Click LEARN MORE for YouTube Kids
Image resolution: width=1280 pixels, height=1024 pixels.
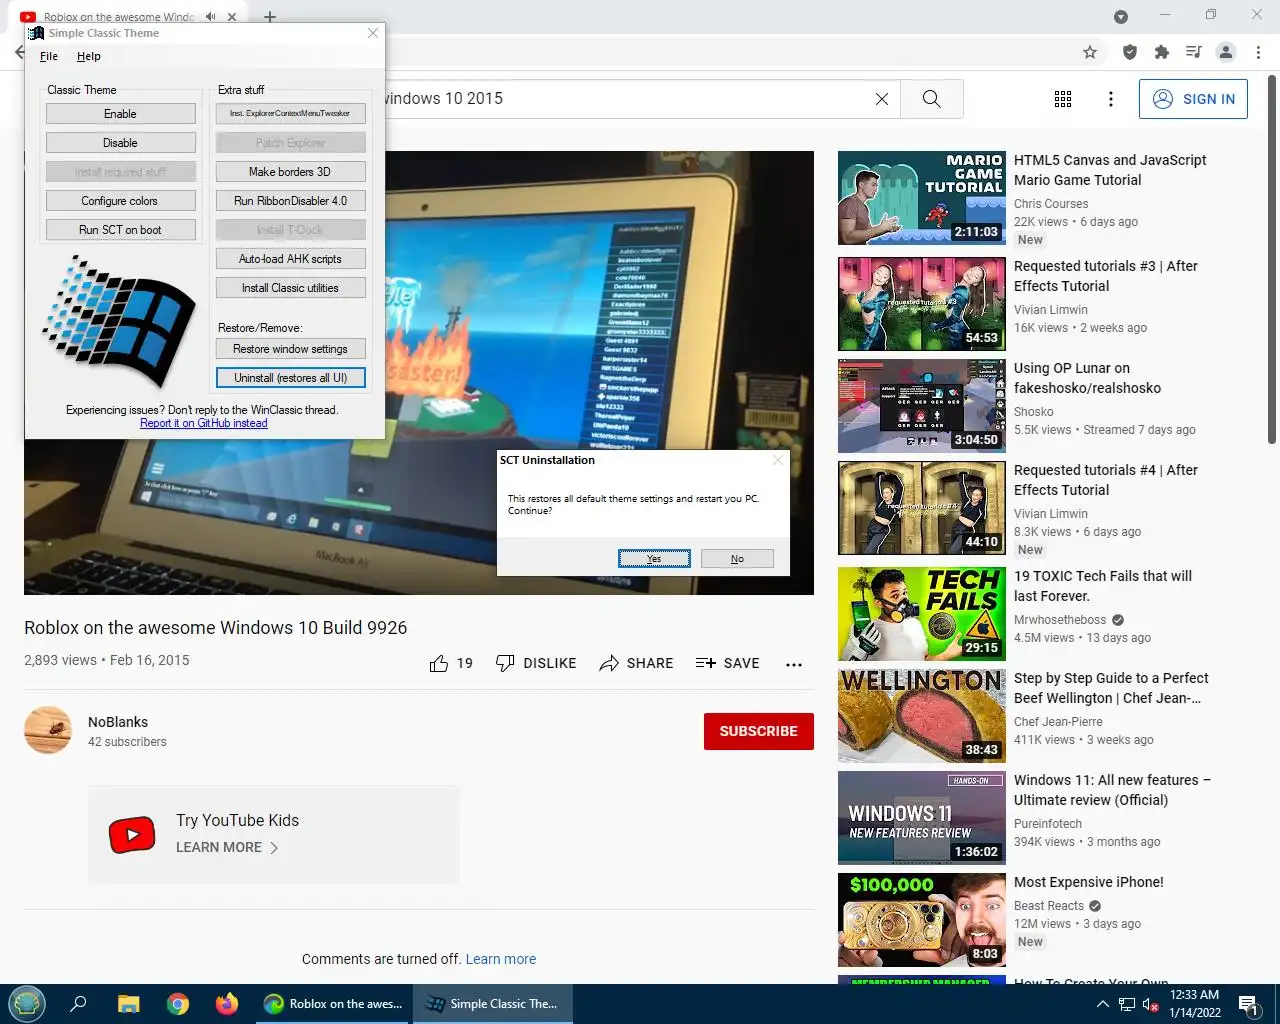coord(227,847)
